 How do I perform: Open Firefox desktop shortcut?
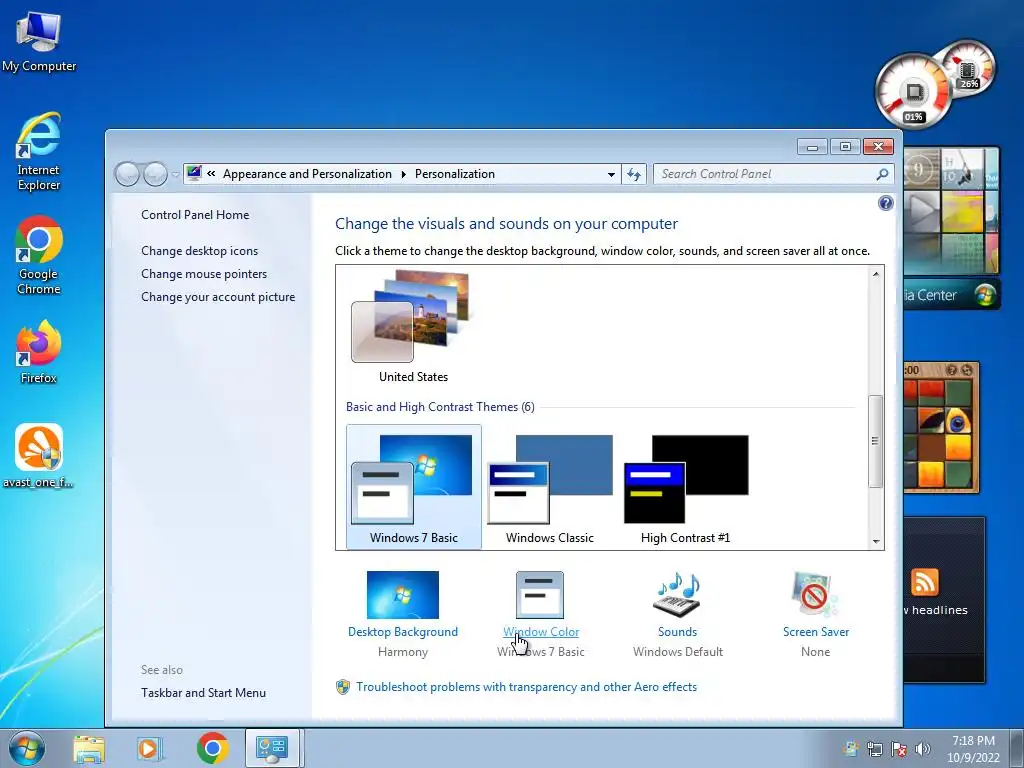(x=39, y=352)
